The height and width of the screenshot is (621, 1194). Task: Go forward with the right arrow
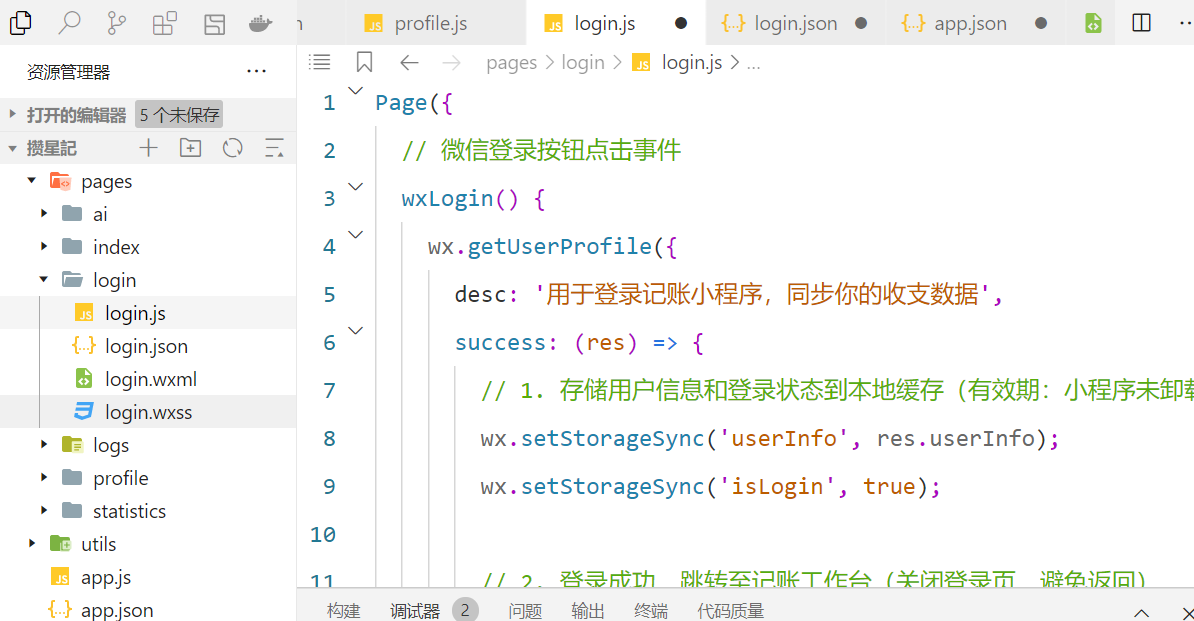pos(452,62)
